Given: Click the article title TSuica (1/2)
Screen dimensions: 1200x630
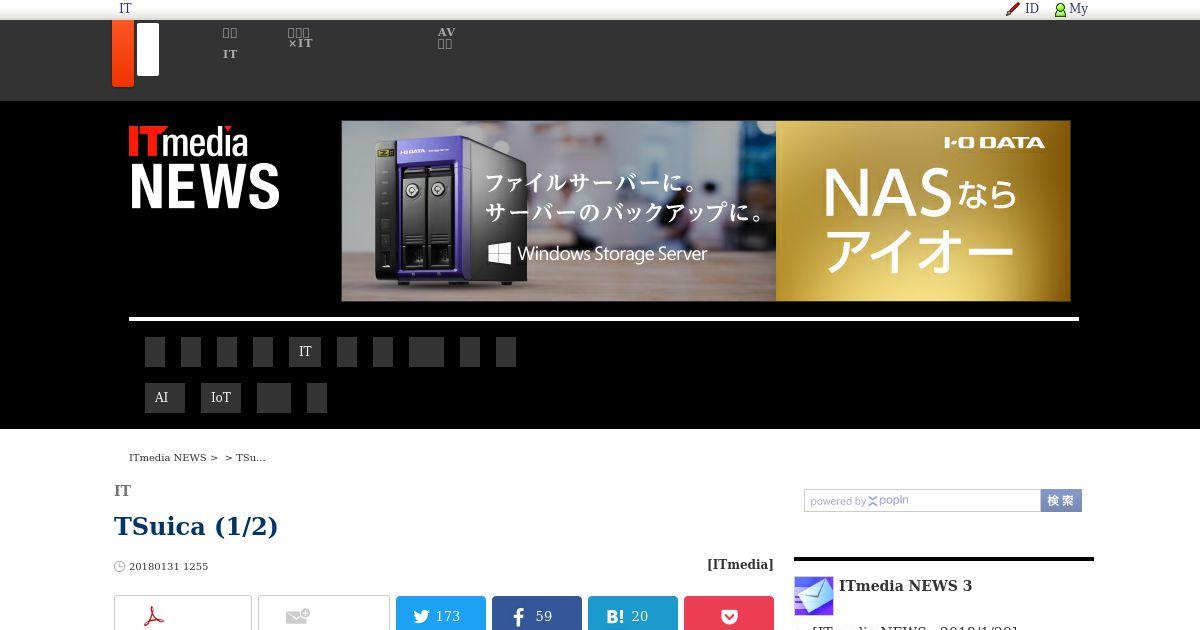Looking at the screenshot, I should click(196, 526).
